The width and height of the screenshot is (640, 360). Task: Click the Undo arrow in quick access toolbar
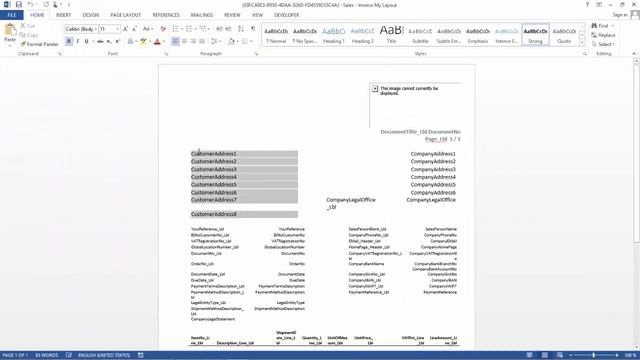pyautogui.click(x=31, y=4)
